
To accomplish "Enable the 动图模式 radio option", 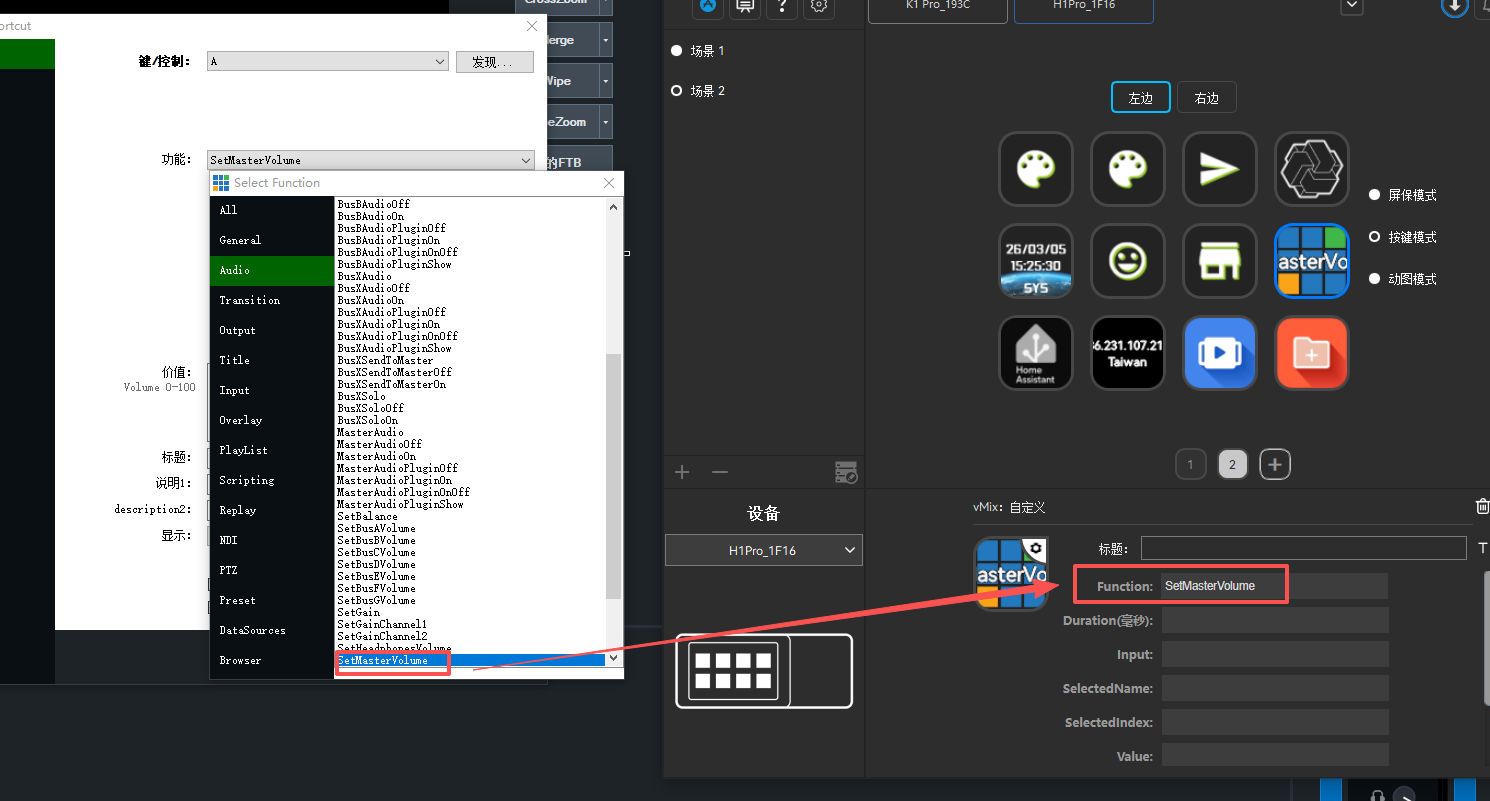I will [x=1375, y=279].
